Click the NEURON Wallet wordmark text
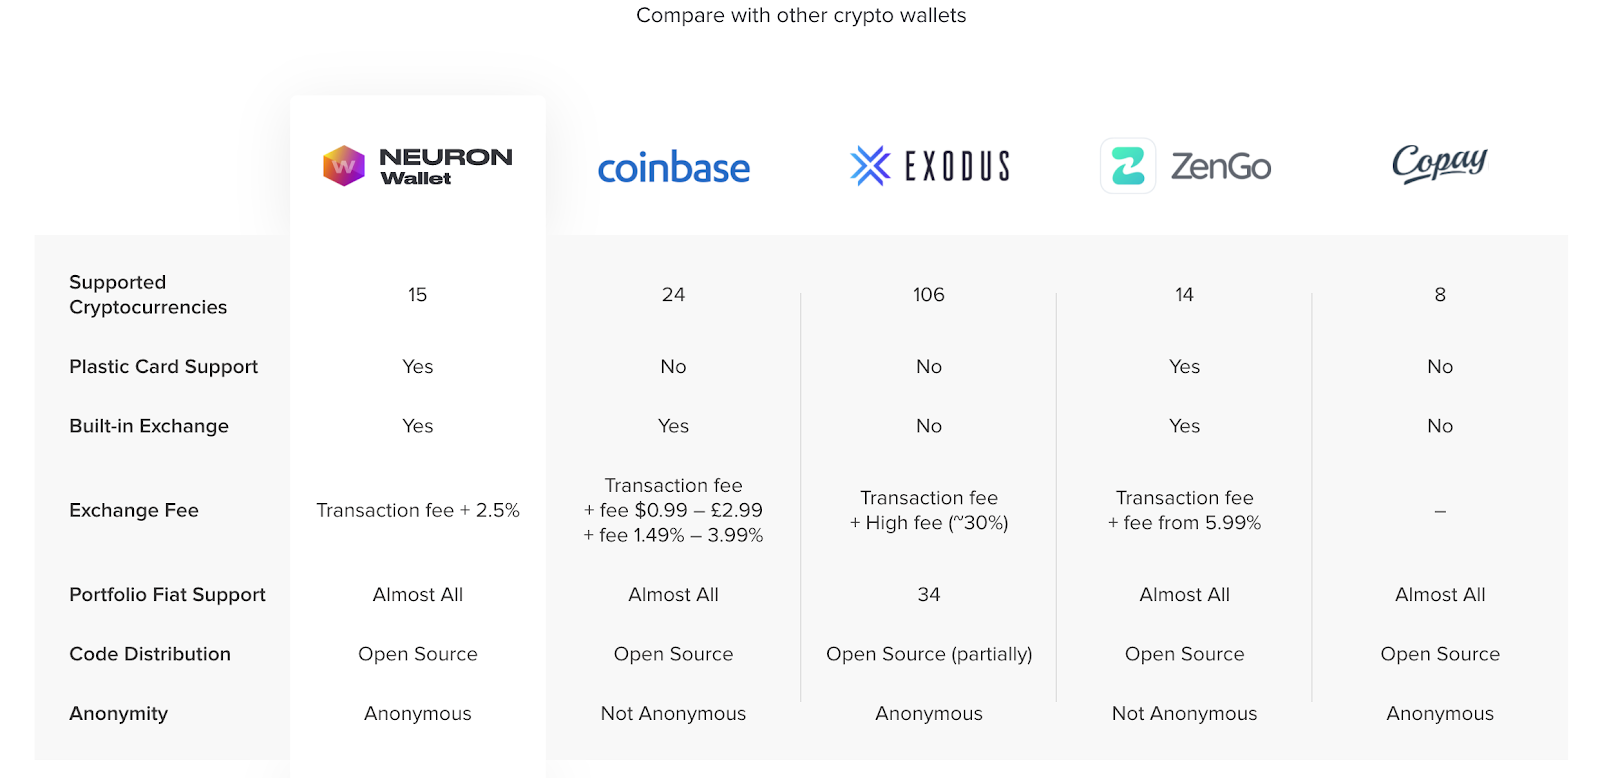The image size is (1600, 778). click(446, 166)
